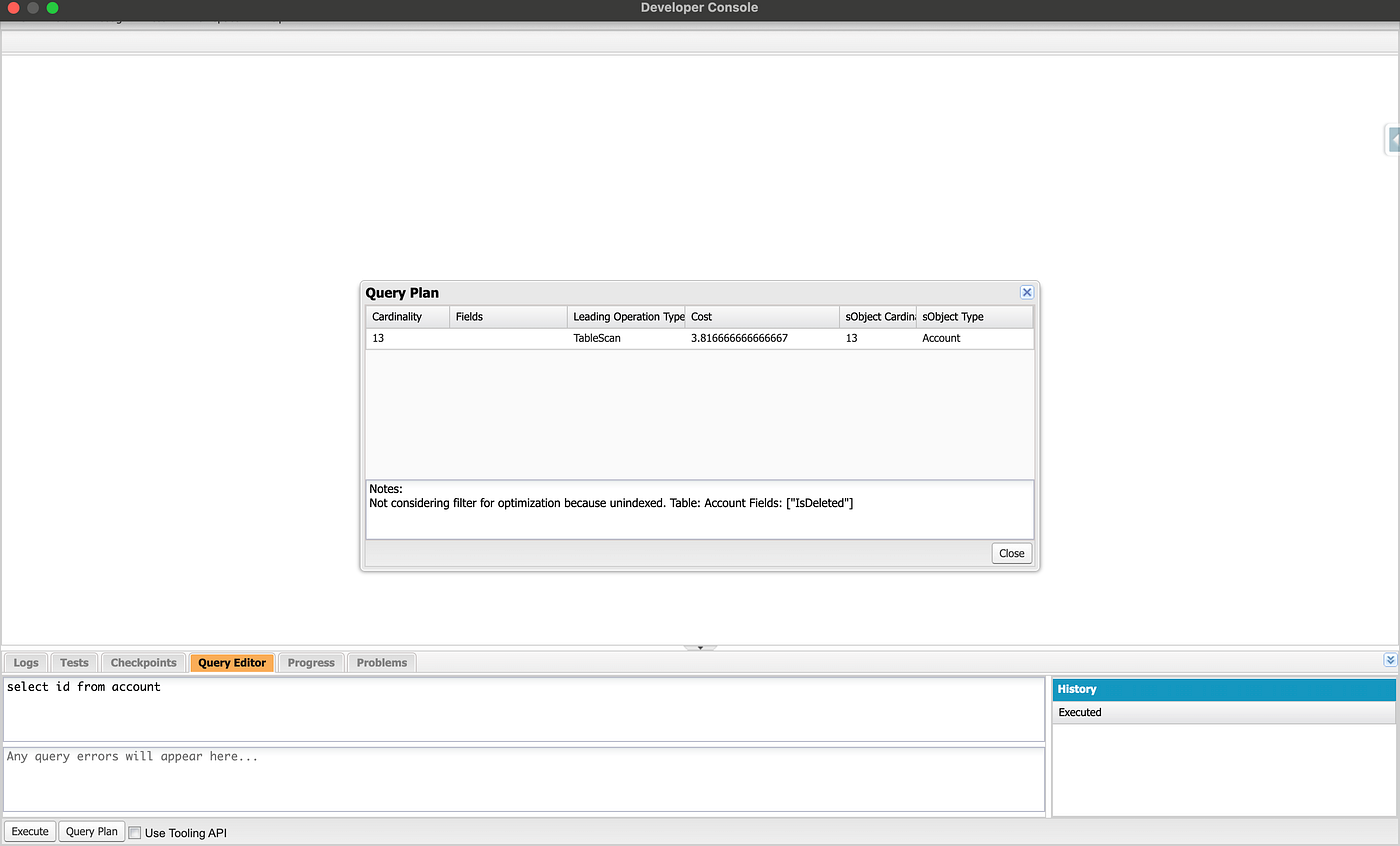Collapse the bottom panel with double-chevron icon
Image resolution: width=1400 pixels, height=846 pixels.
pyautogui.click(x=1390, y=660)
